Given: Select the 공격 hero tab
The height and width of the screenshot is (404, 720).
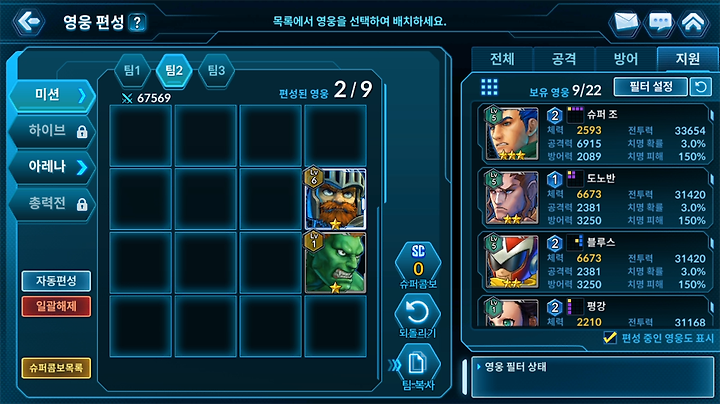Looking at the screenshot, I should (564, 59).
